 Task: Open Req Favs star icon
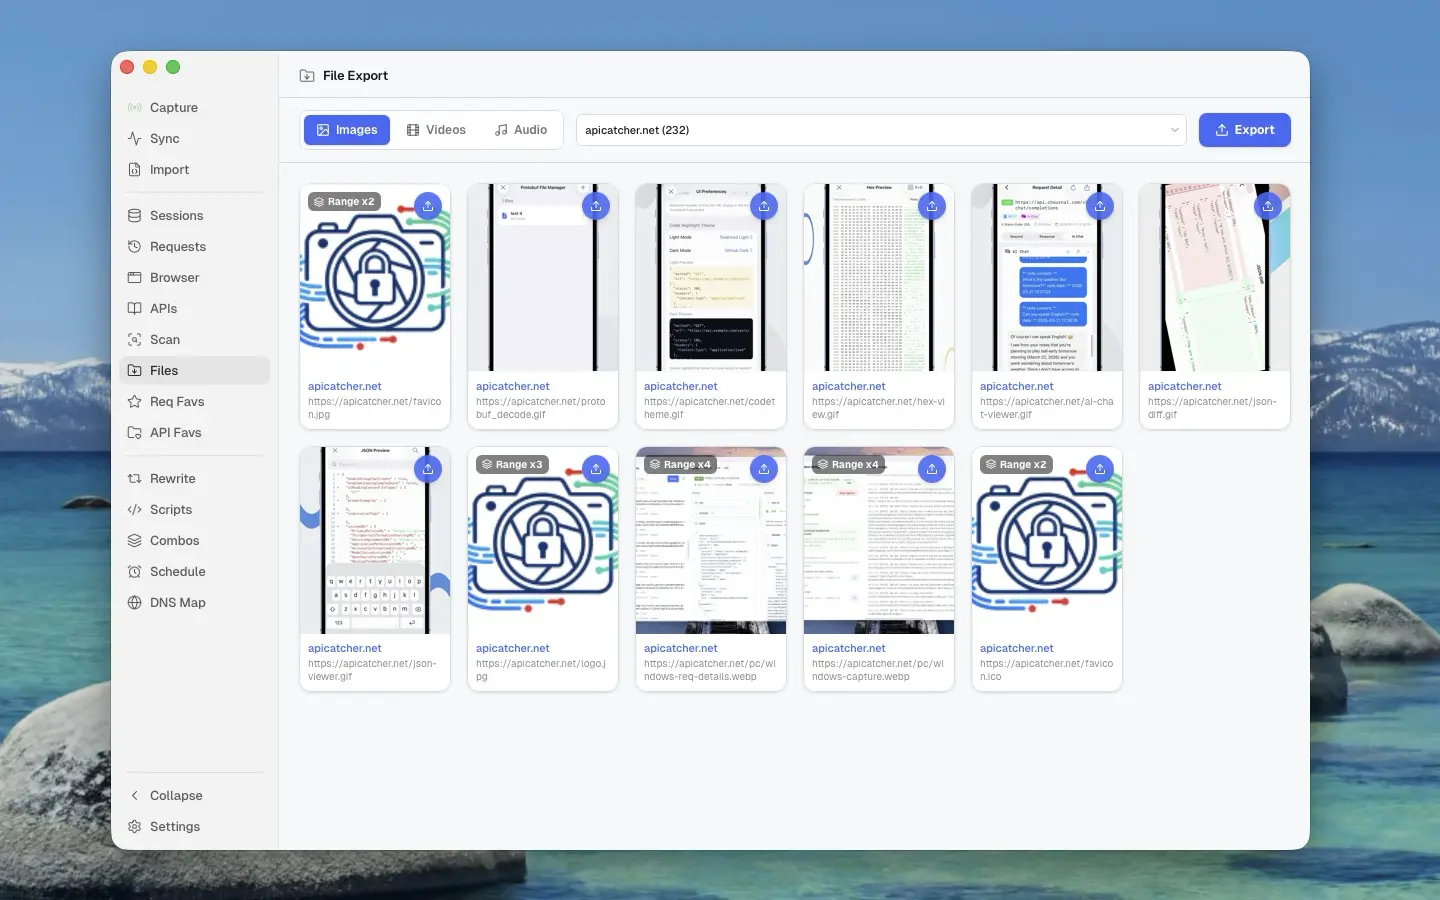[134, 402]
